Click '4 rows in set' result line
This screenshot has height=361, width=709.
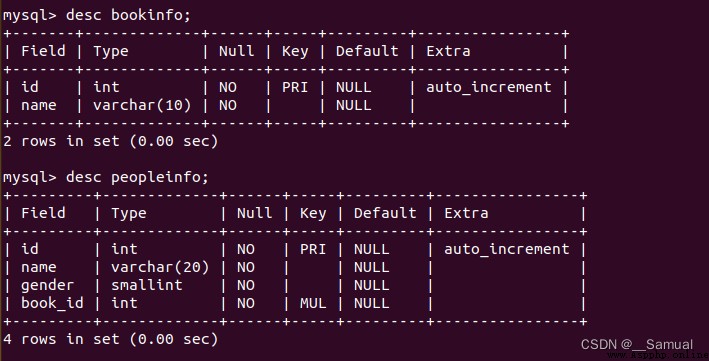tap(110, 339)
